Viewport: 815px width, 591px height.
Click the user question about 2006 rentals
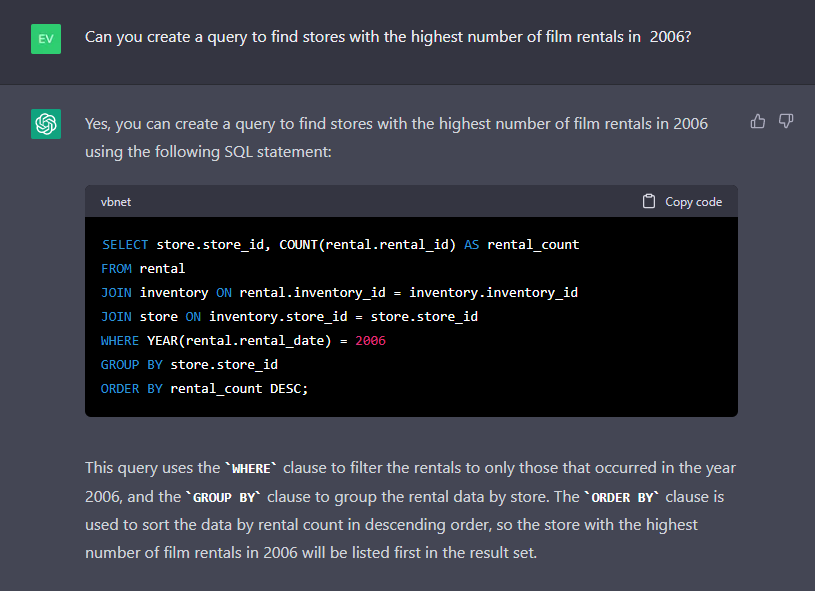(x=388, y=37)
